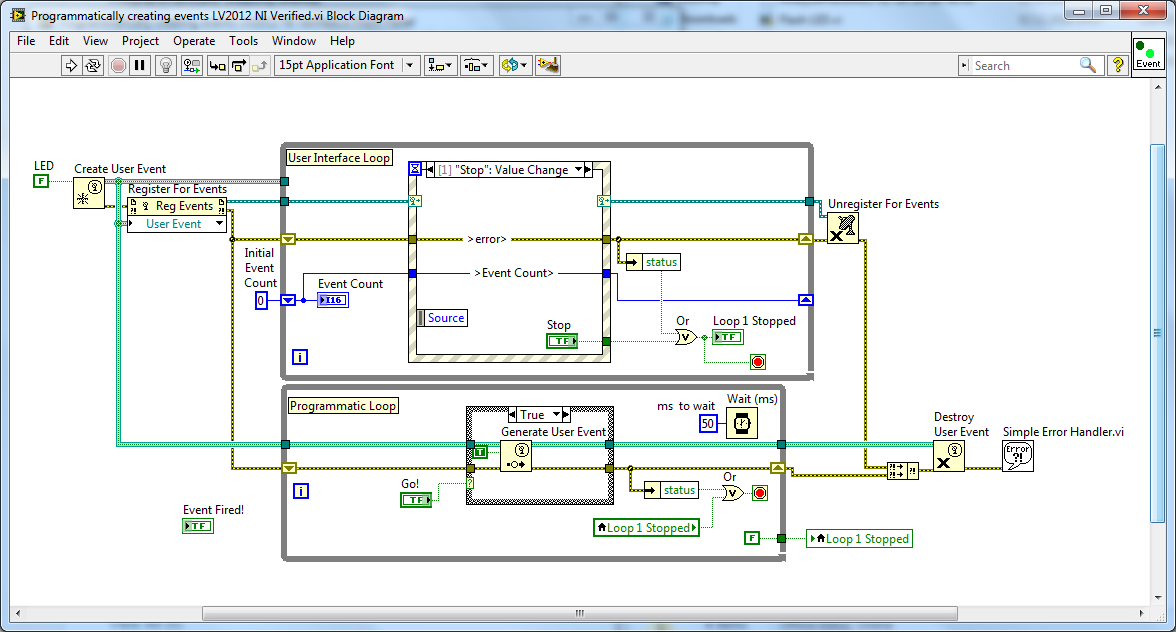The image size is (1176, 632).
Task: Open the event case selector dropdown arrow
Action: pyautogui.click(x=578, y=170)
